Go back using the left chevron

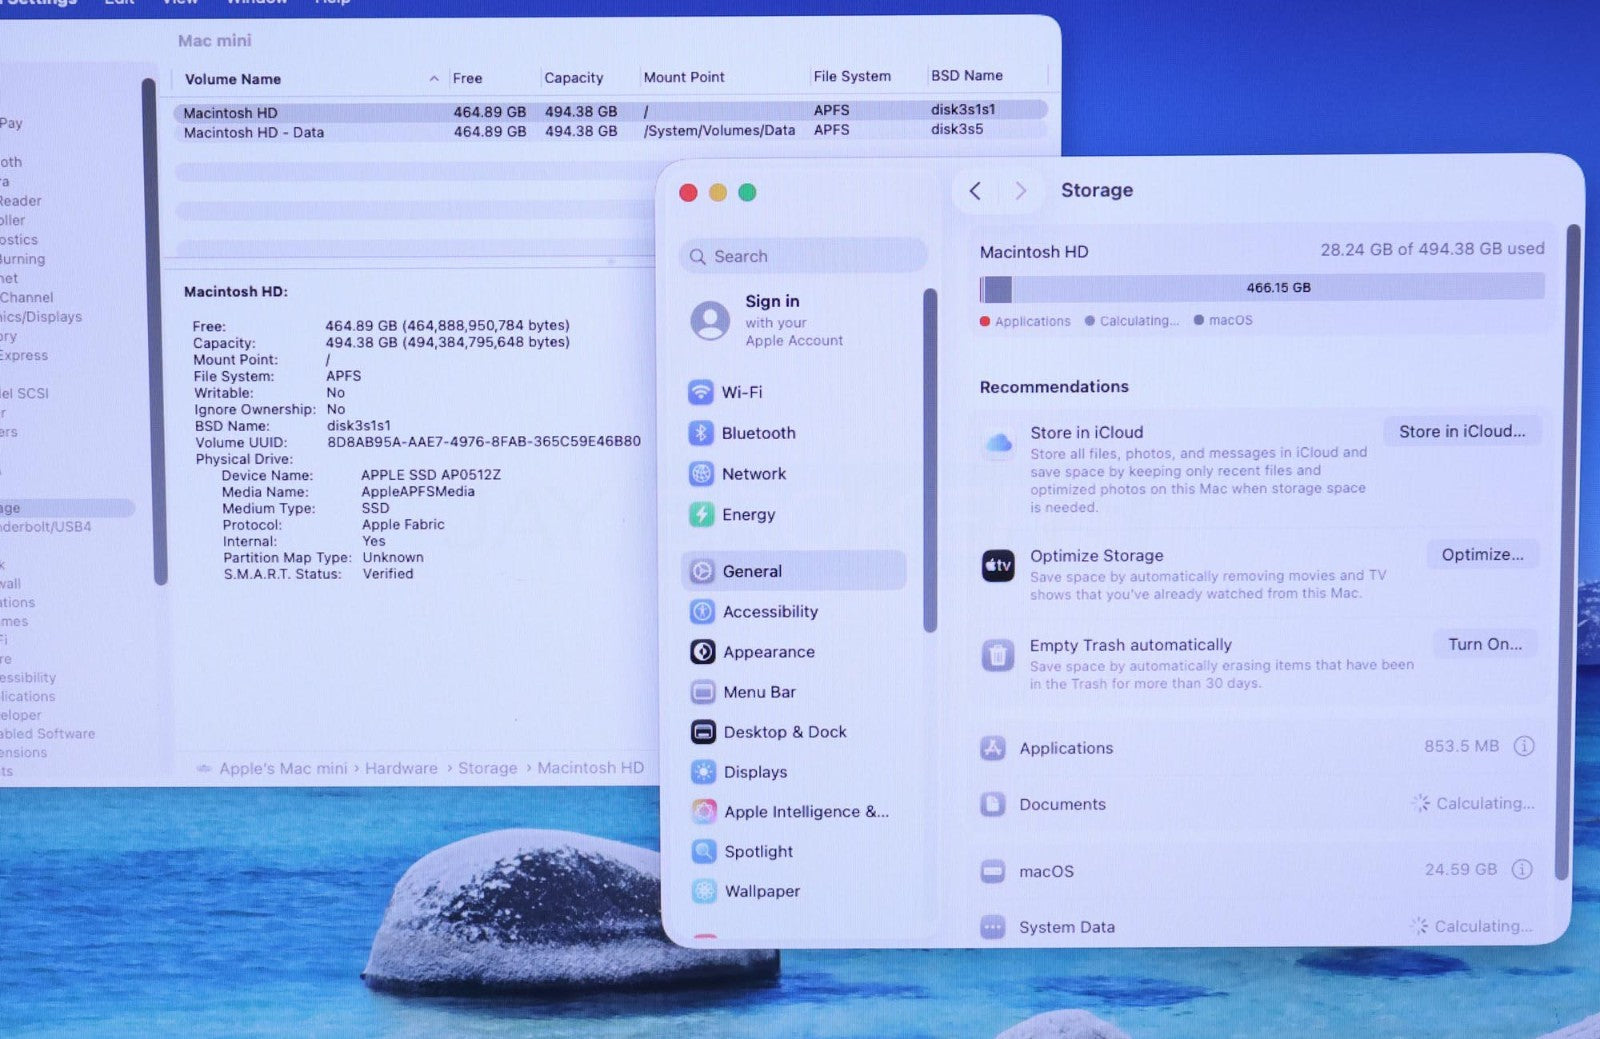tap(976, 191)
